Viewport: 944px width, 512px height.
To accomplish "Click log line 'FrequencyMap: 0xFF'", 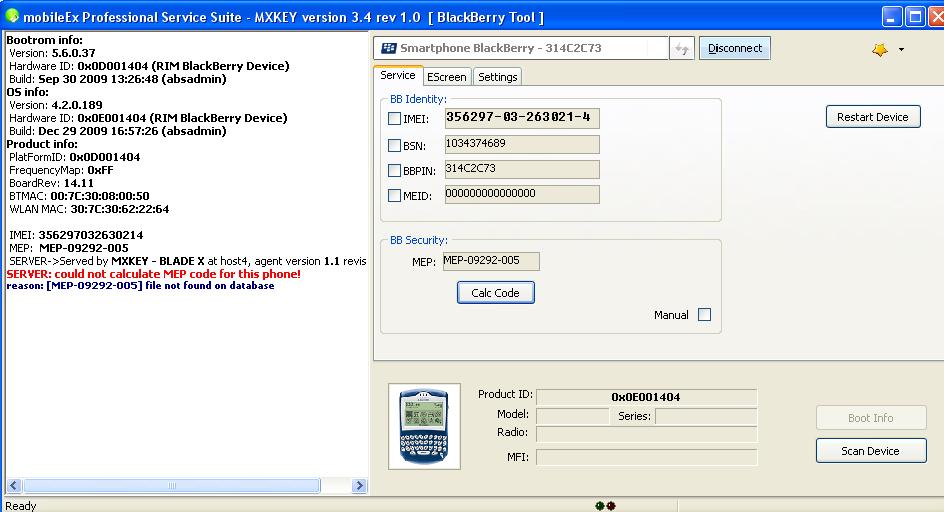I will pyautogui.click(x=61, y=170).
